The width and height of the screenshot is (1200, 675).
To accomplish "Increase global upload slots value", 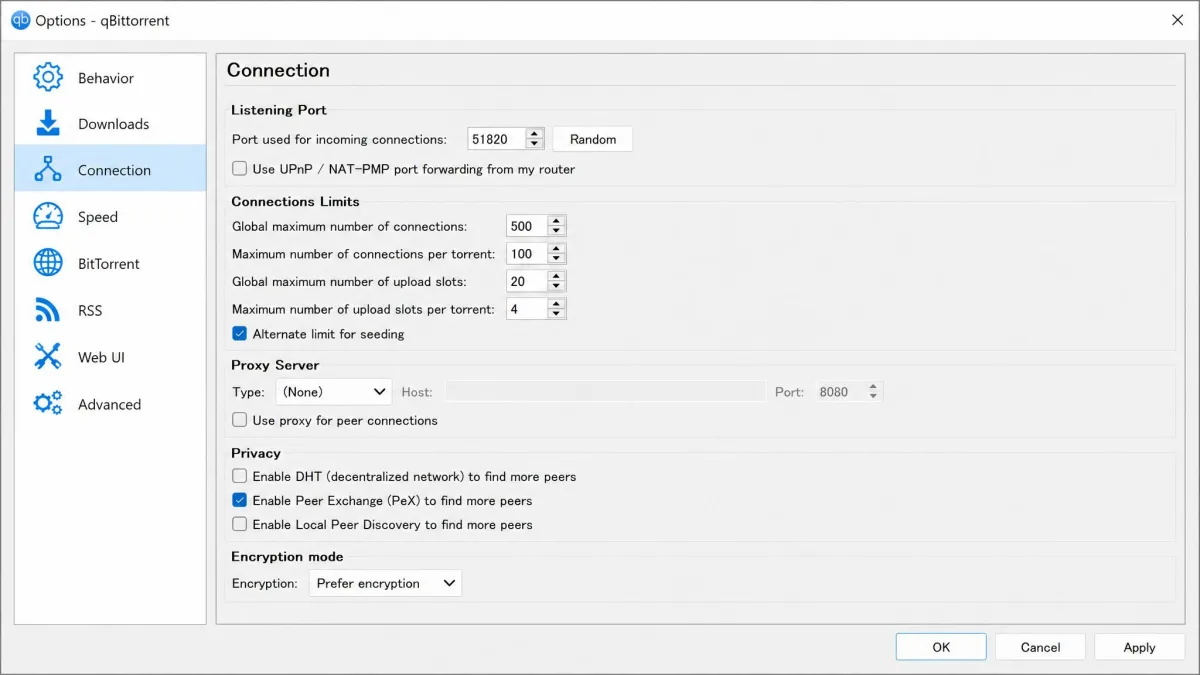I will tap(557, 276).
